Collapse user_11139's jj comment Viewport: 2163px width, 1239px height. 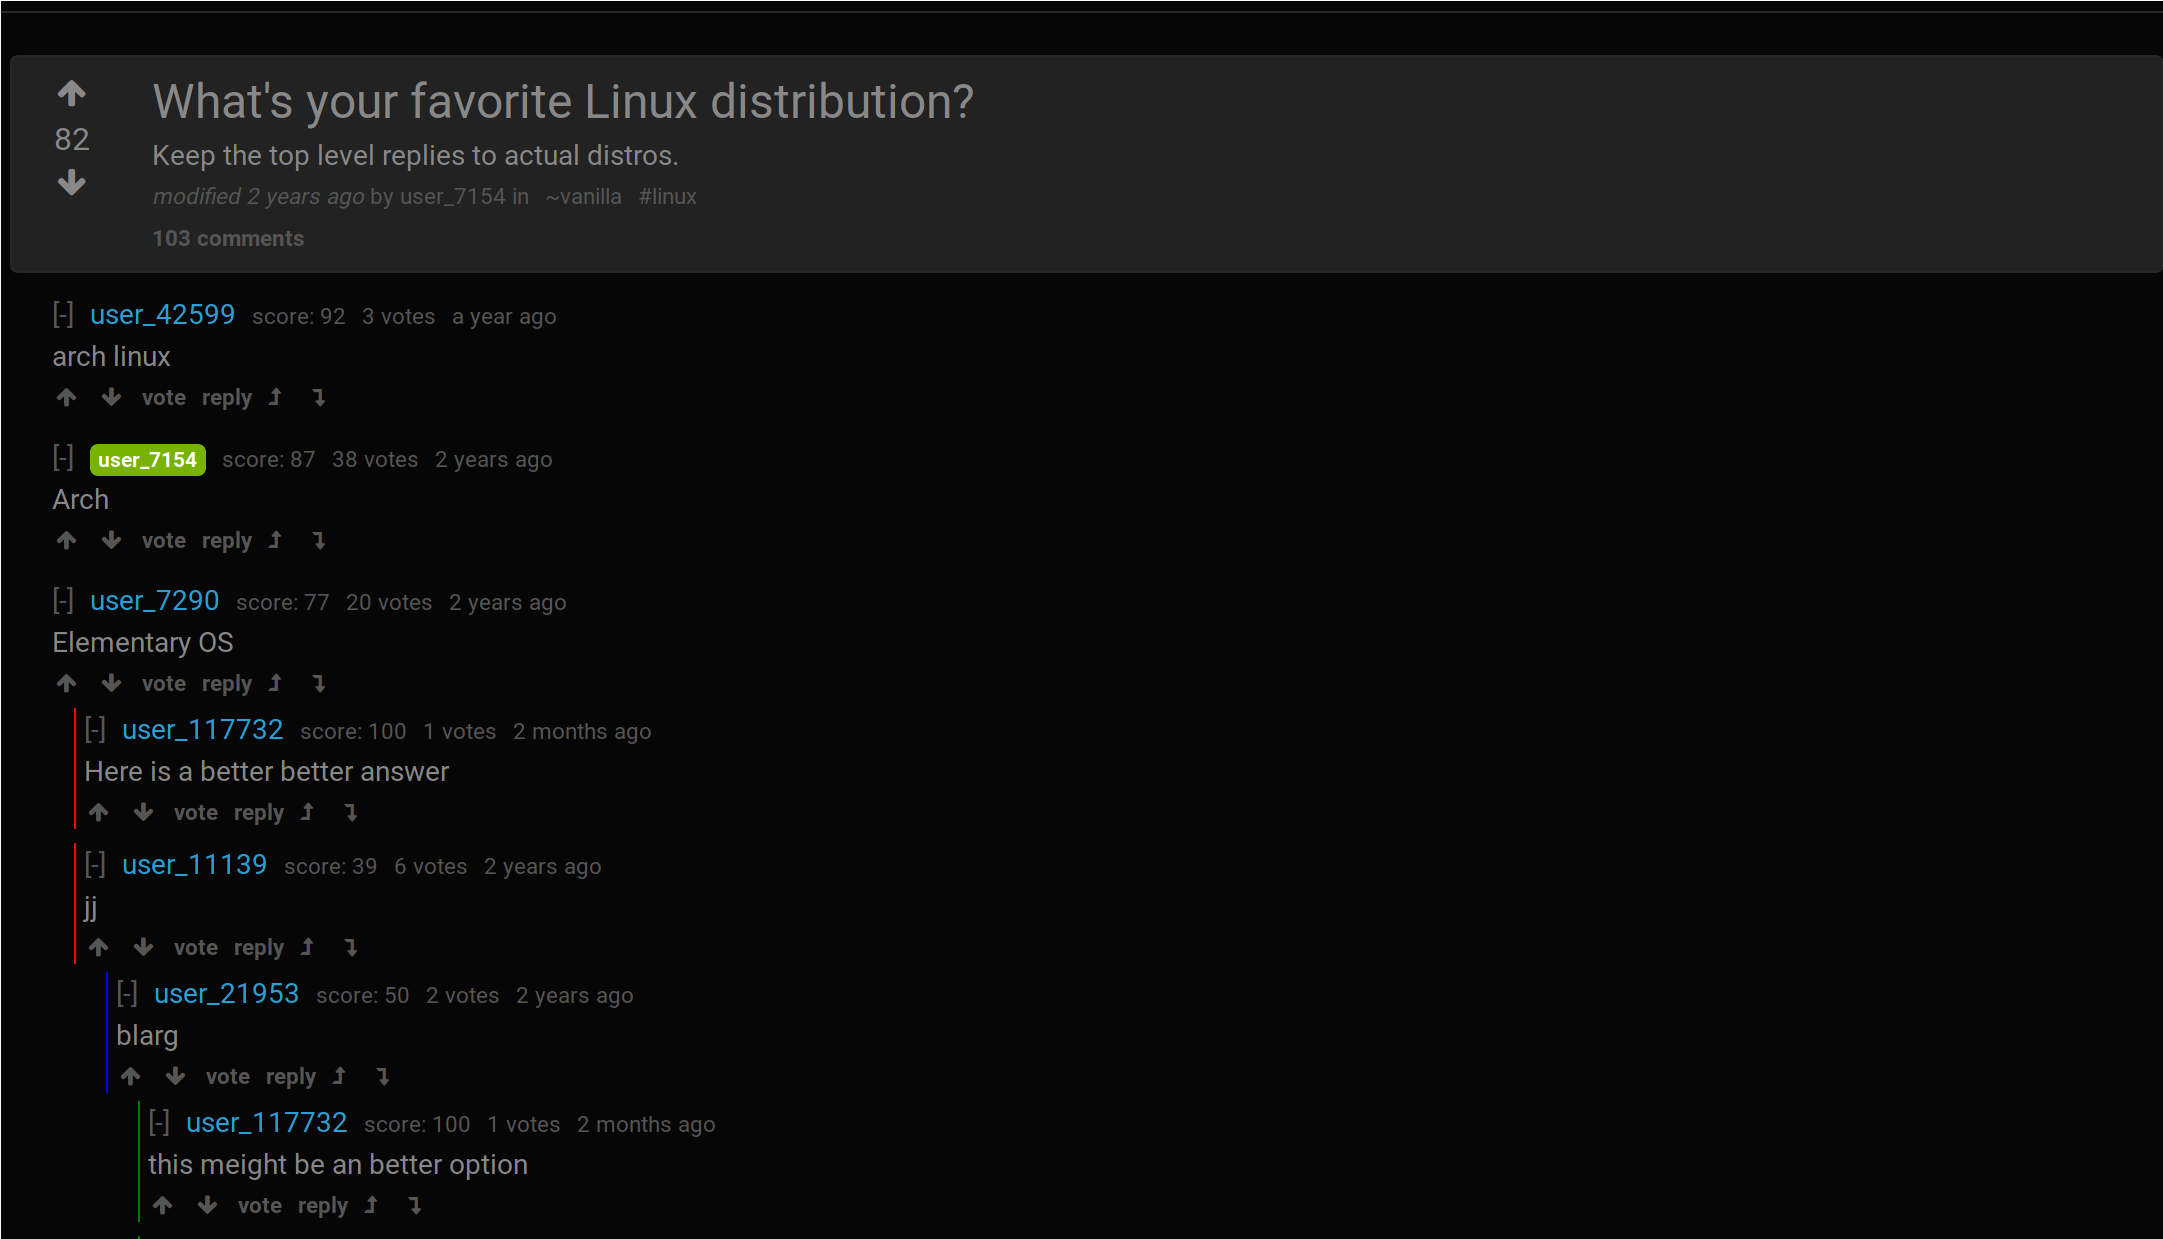click(x=95, y=865)
